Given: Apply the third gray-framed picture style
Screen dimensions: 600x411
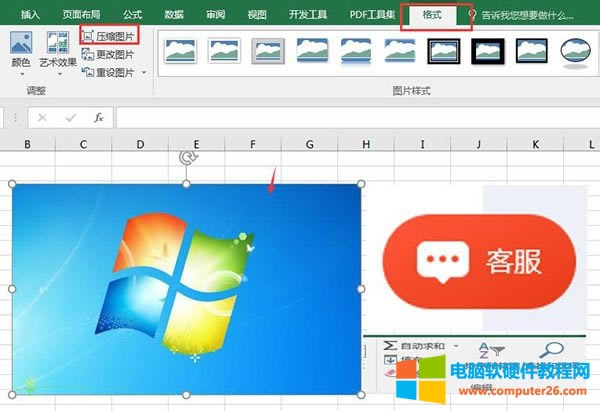Looking at the screenshot, I should point(268,51).
